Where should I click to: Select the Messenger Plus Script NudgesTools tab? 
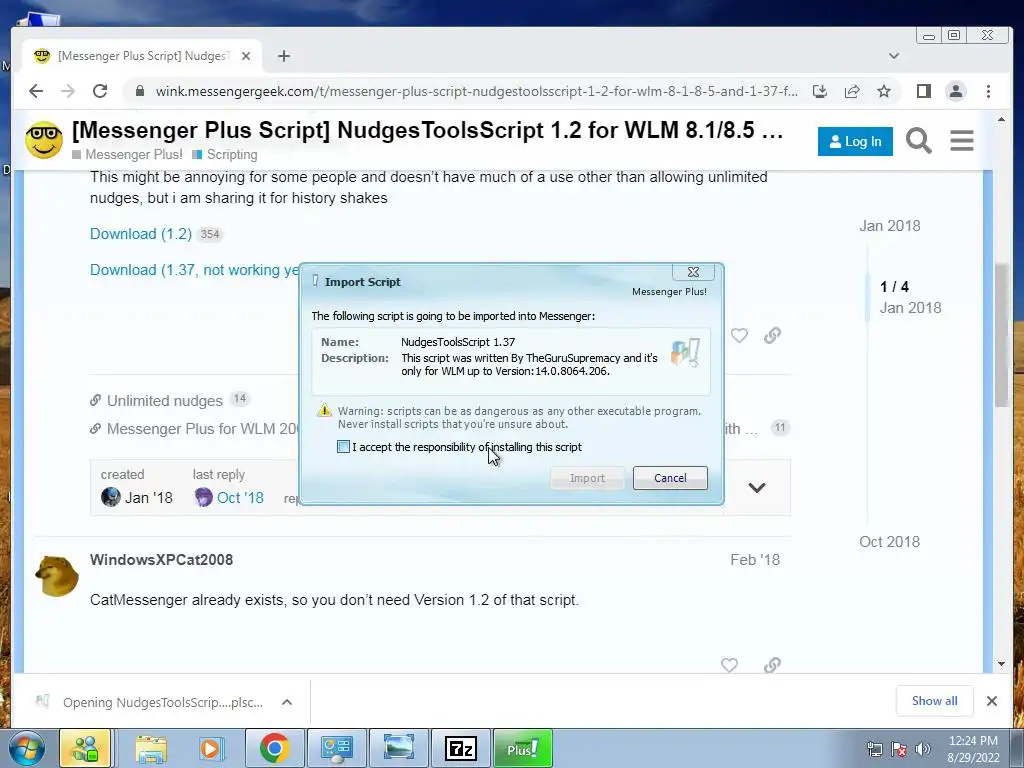(142, 56)
